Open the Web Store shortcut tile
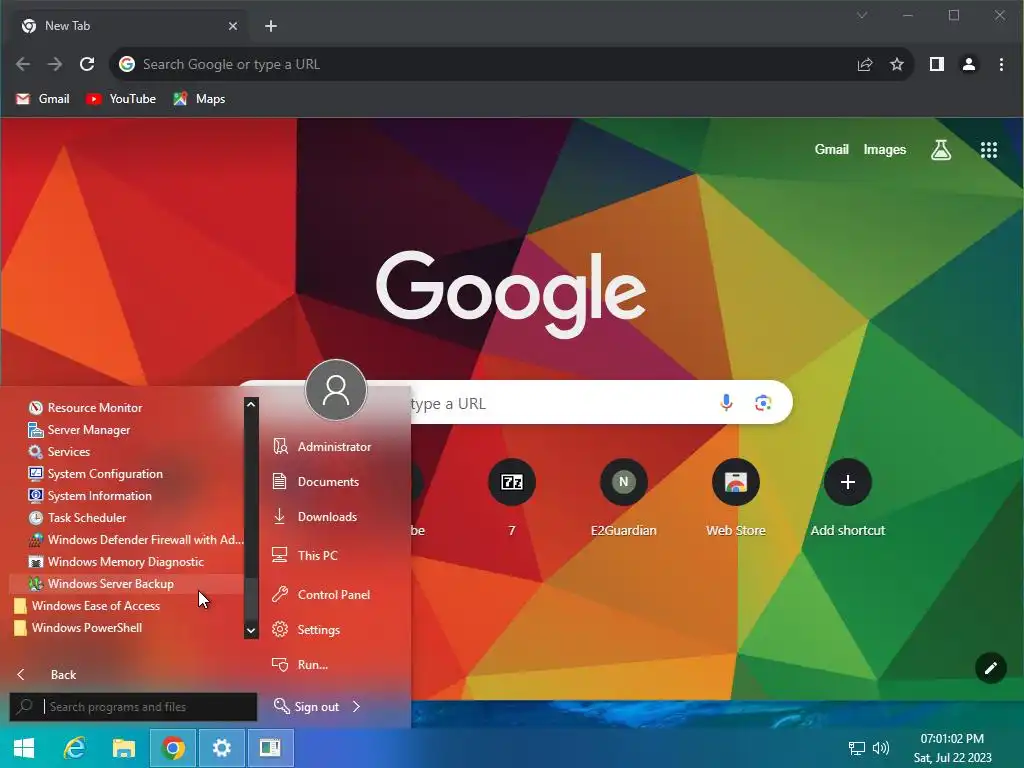Viewport: 1024px width, 768px height. (736, 498)
